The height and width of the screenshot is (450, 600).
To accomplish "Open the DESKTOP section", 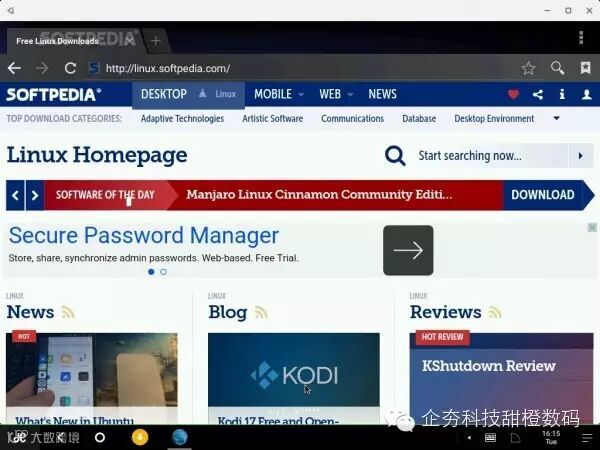I will (164, 94).
